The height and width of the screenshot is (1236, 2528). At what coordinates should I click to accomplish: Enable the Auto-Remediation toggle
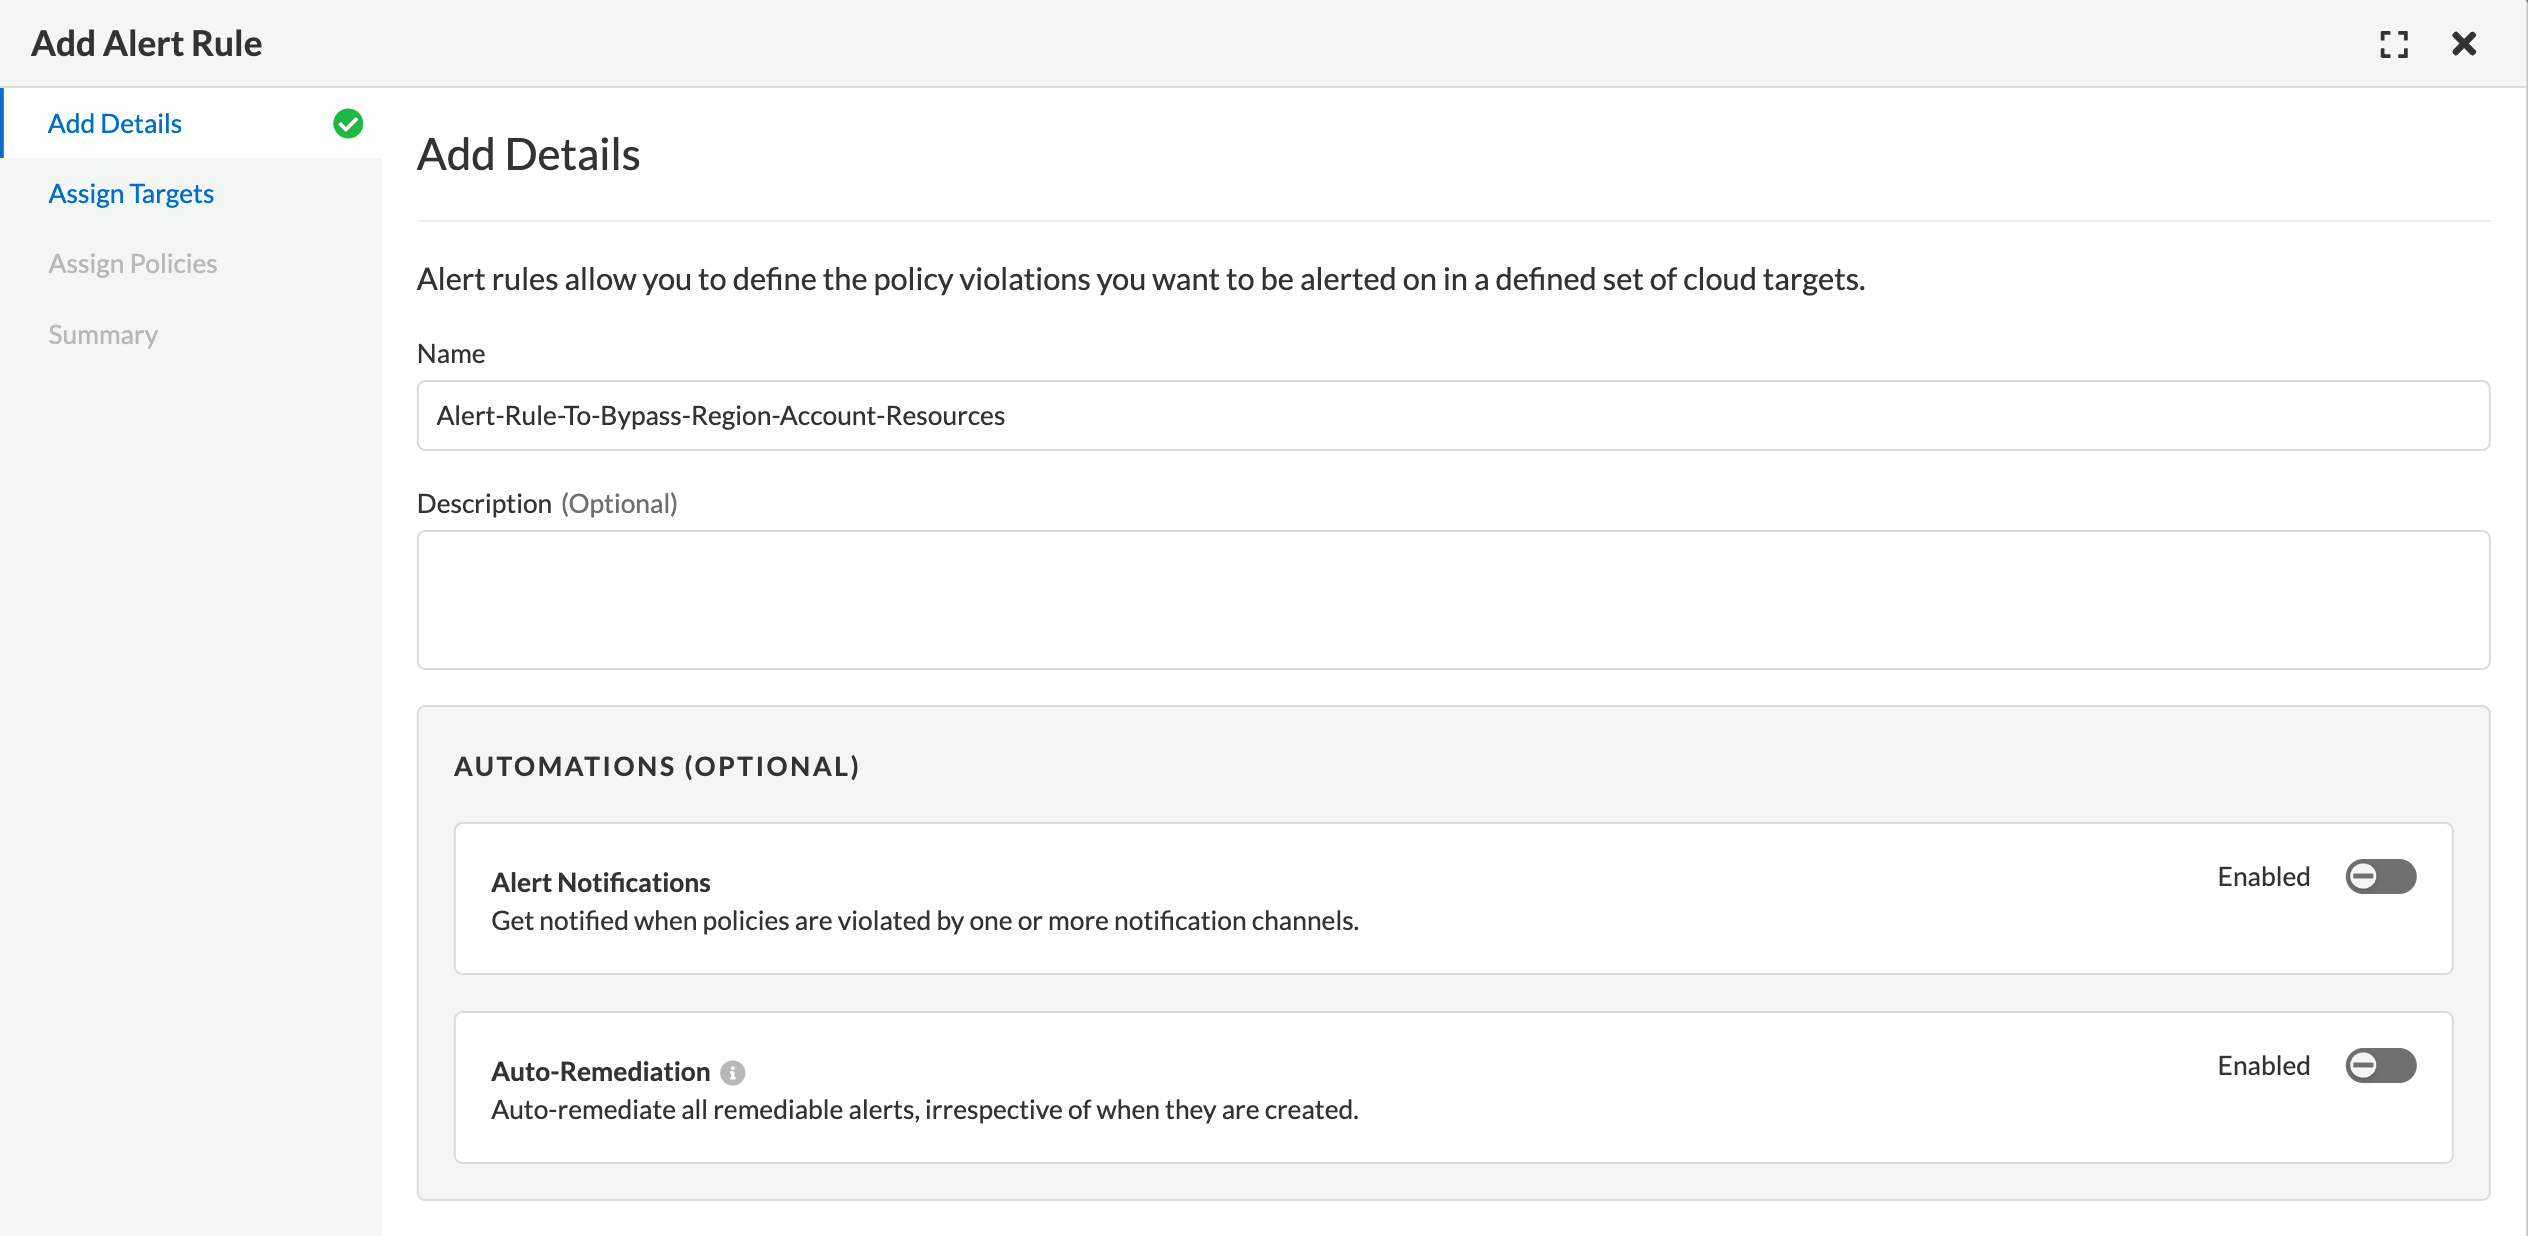[2380, 1066]
